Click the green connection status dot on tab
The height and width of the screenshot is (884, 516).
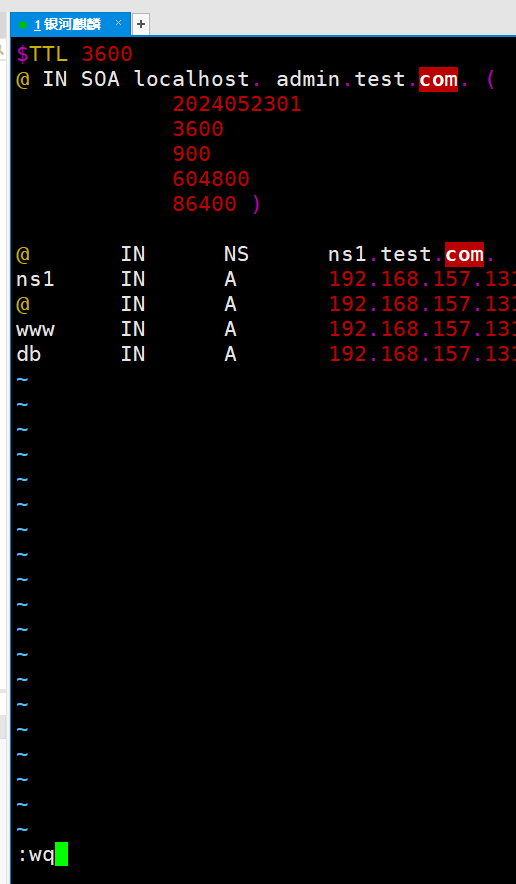tap(23, 24)
